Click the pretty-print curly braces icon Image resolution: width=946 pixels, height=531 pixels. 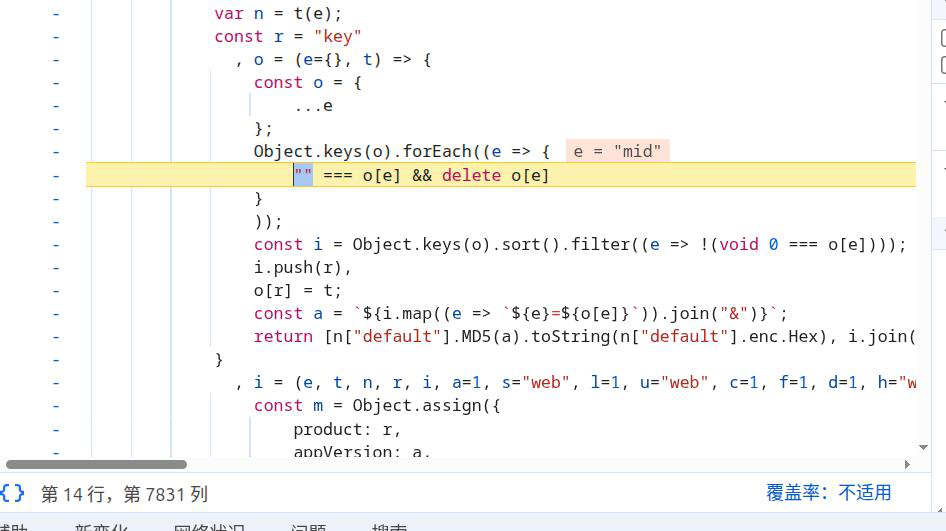click(13, 493)
